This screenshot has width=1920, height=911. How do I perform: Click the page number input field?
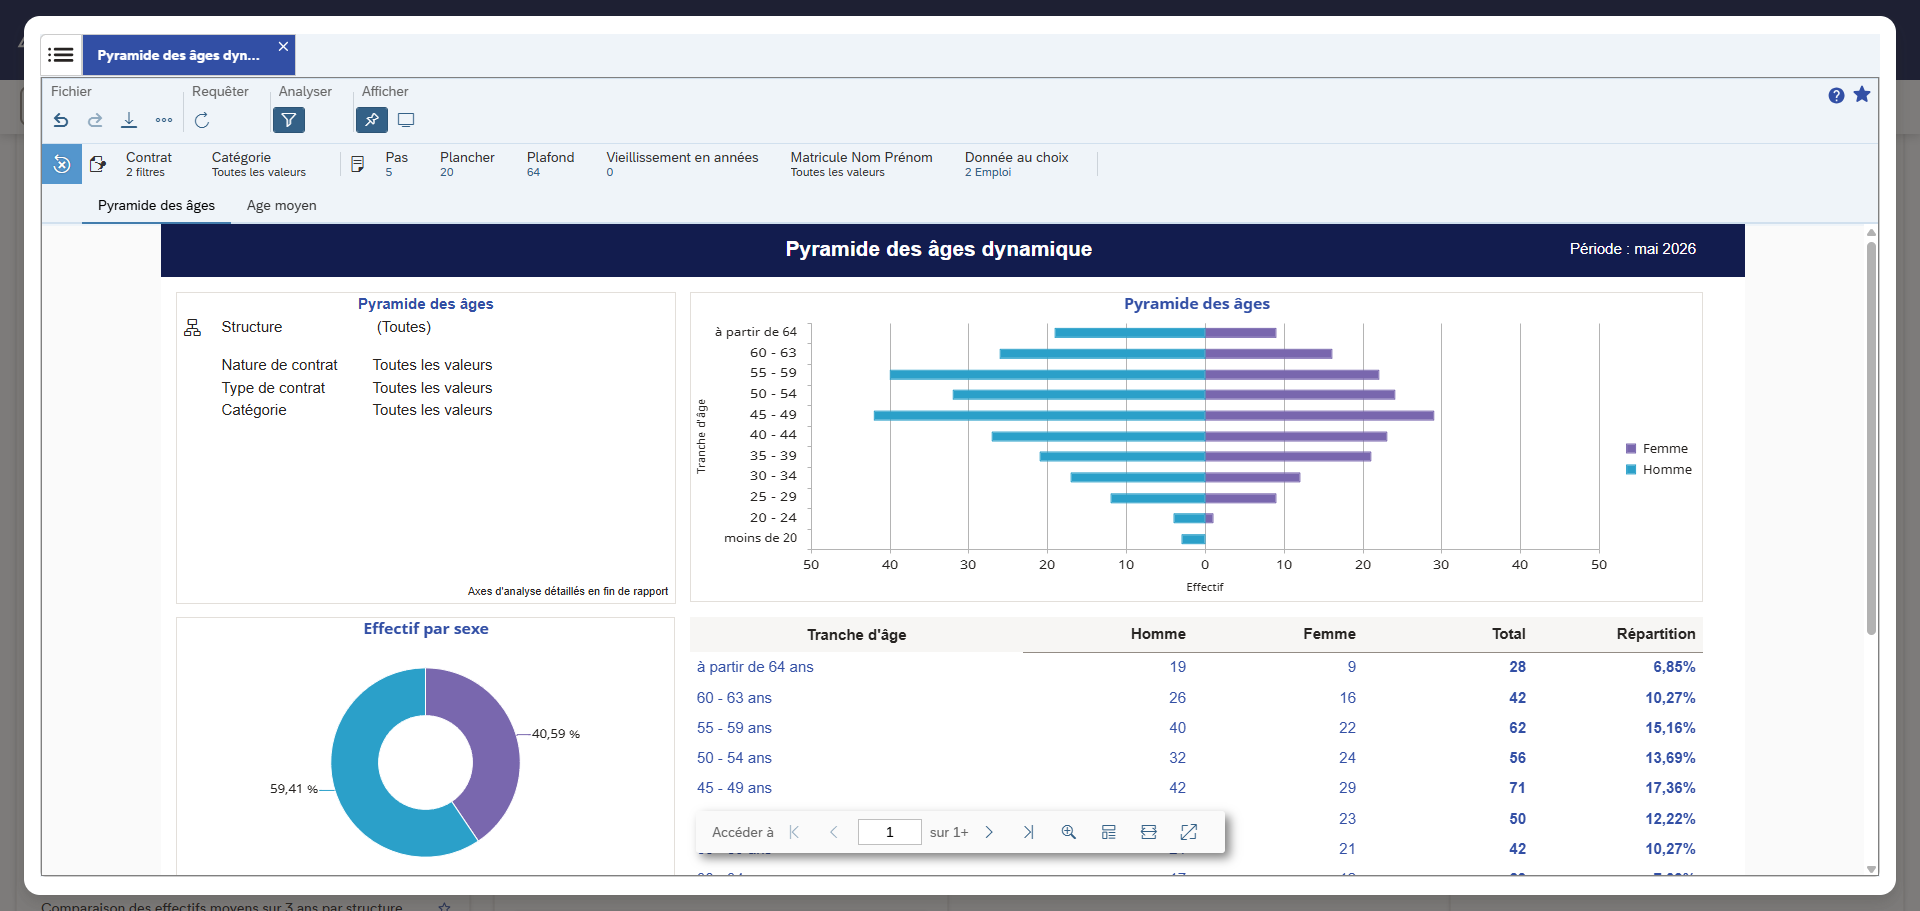click(889, 832)
